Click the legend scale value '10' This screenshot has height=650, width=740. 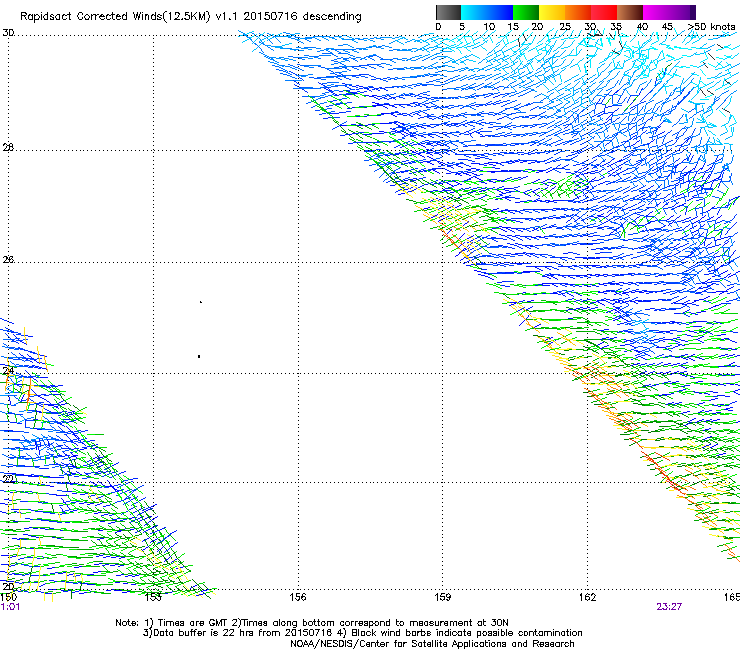tap(489, 27)
